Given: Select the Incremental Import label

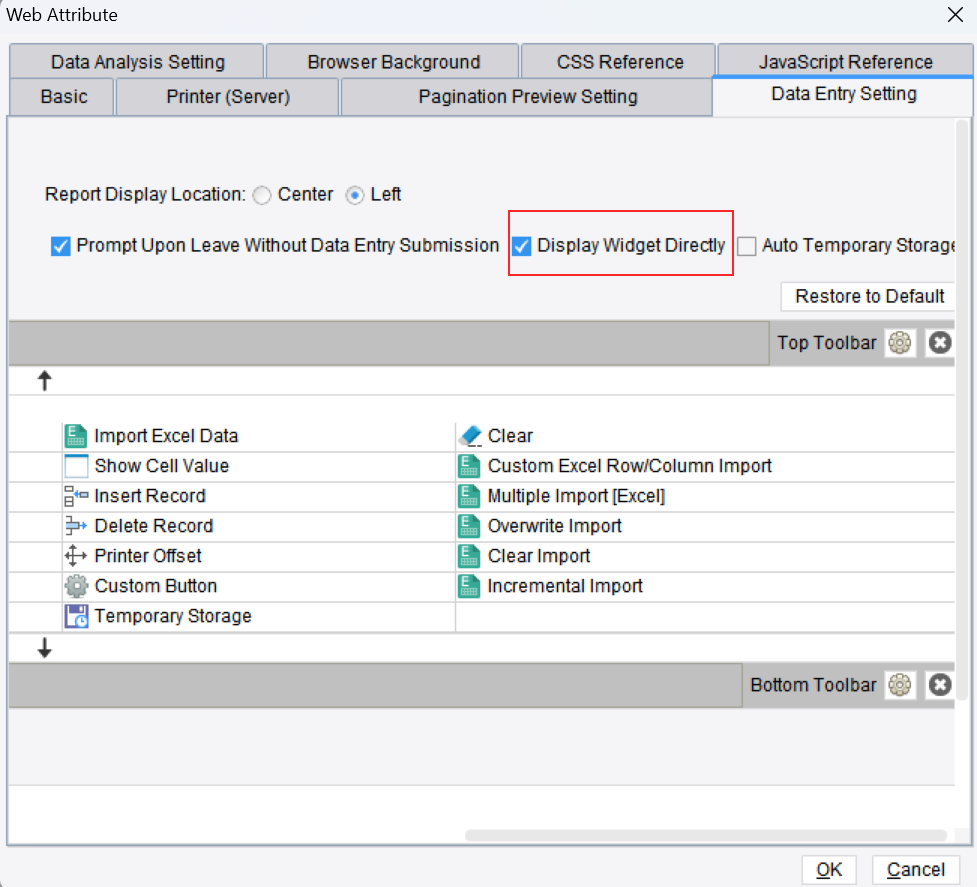Looking at the screenshot, I should tap(565, 586).
